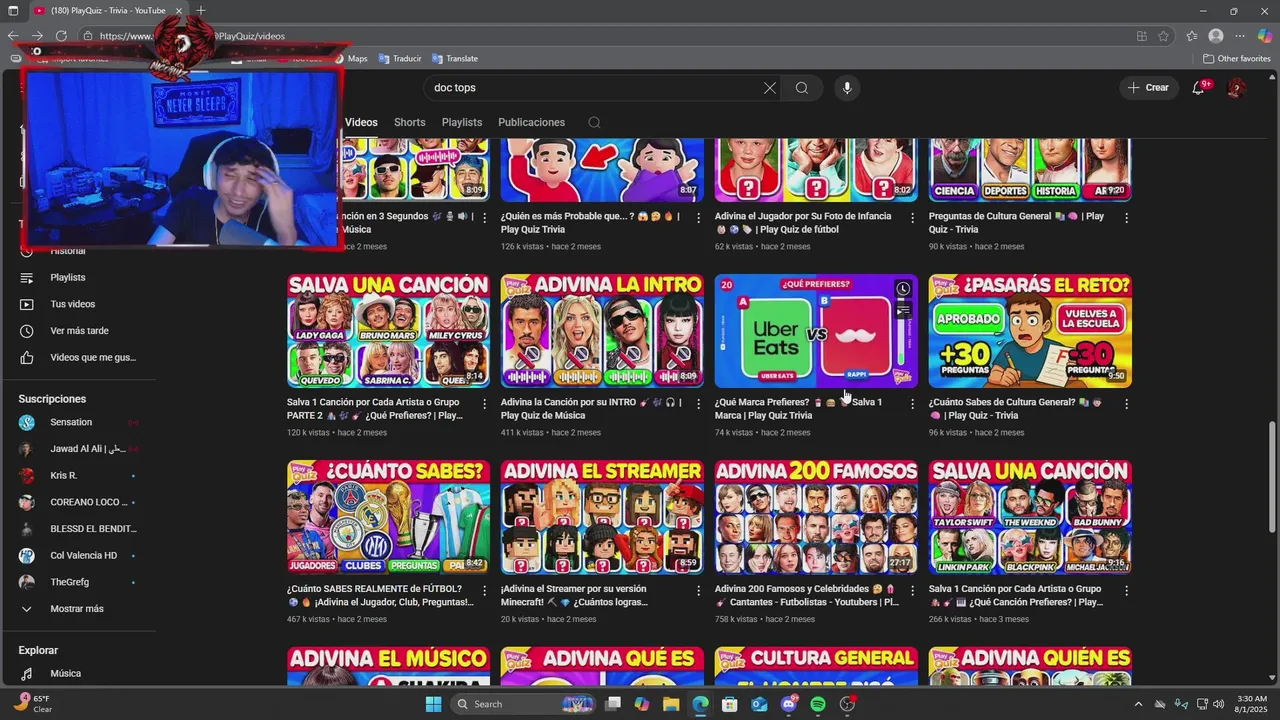Clear the 'doc tops' search text with X
This screenshot has height=720, width=1280.
(769, 88)
